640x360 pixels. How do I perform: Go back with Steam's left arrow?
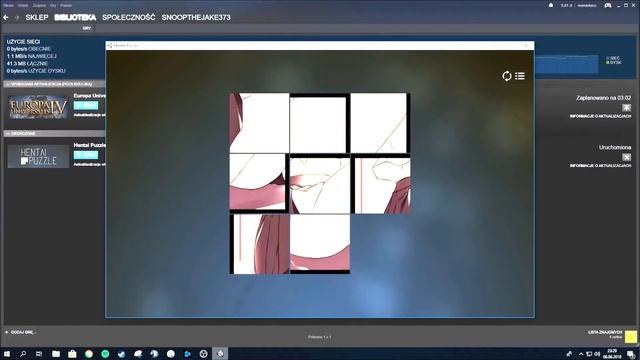pos(6,18)
